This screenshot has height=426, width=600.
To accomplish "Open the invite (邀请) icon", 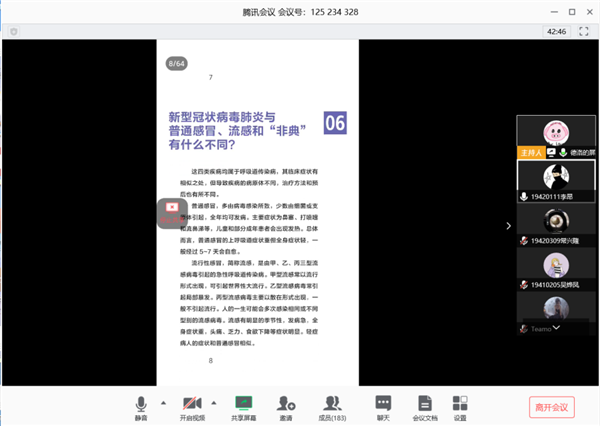I will click(287, 405).
